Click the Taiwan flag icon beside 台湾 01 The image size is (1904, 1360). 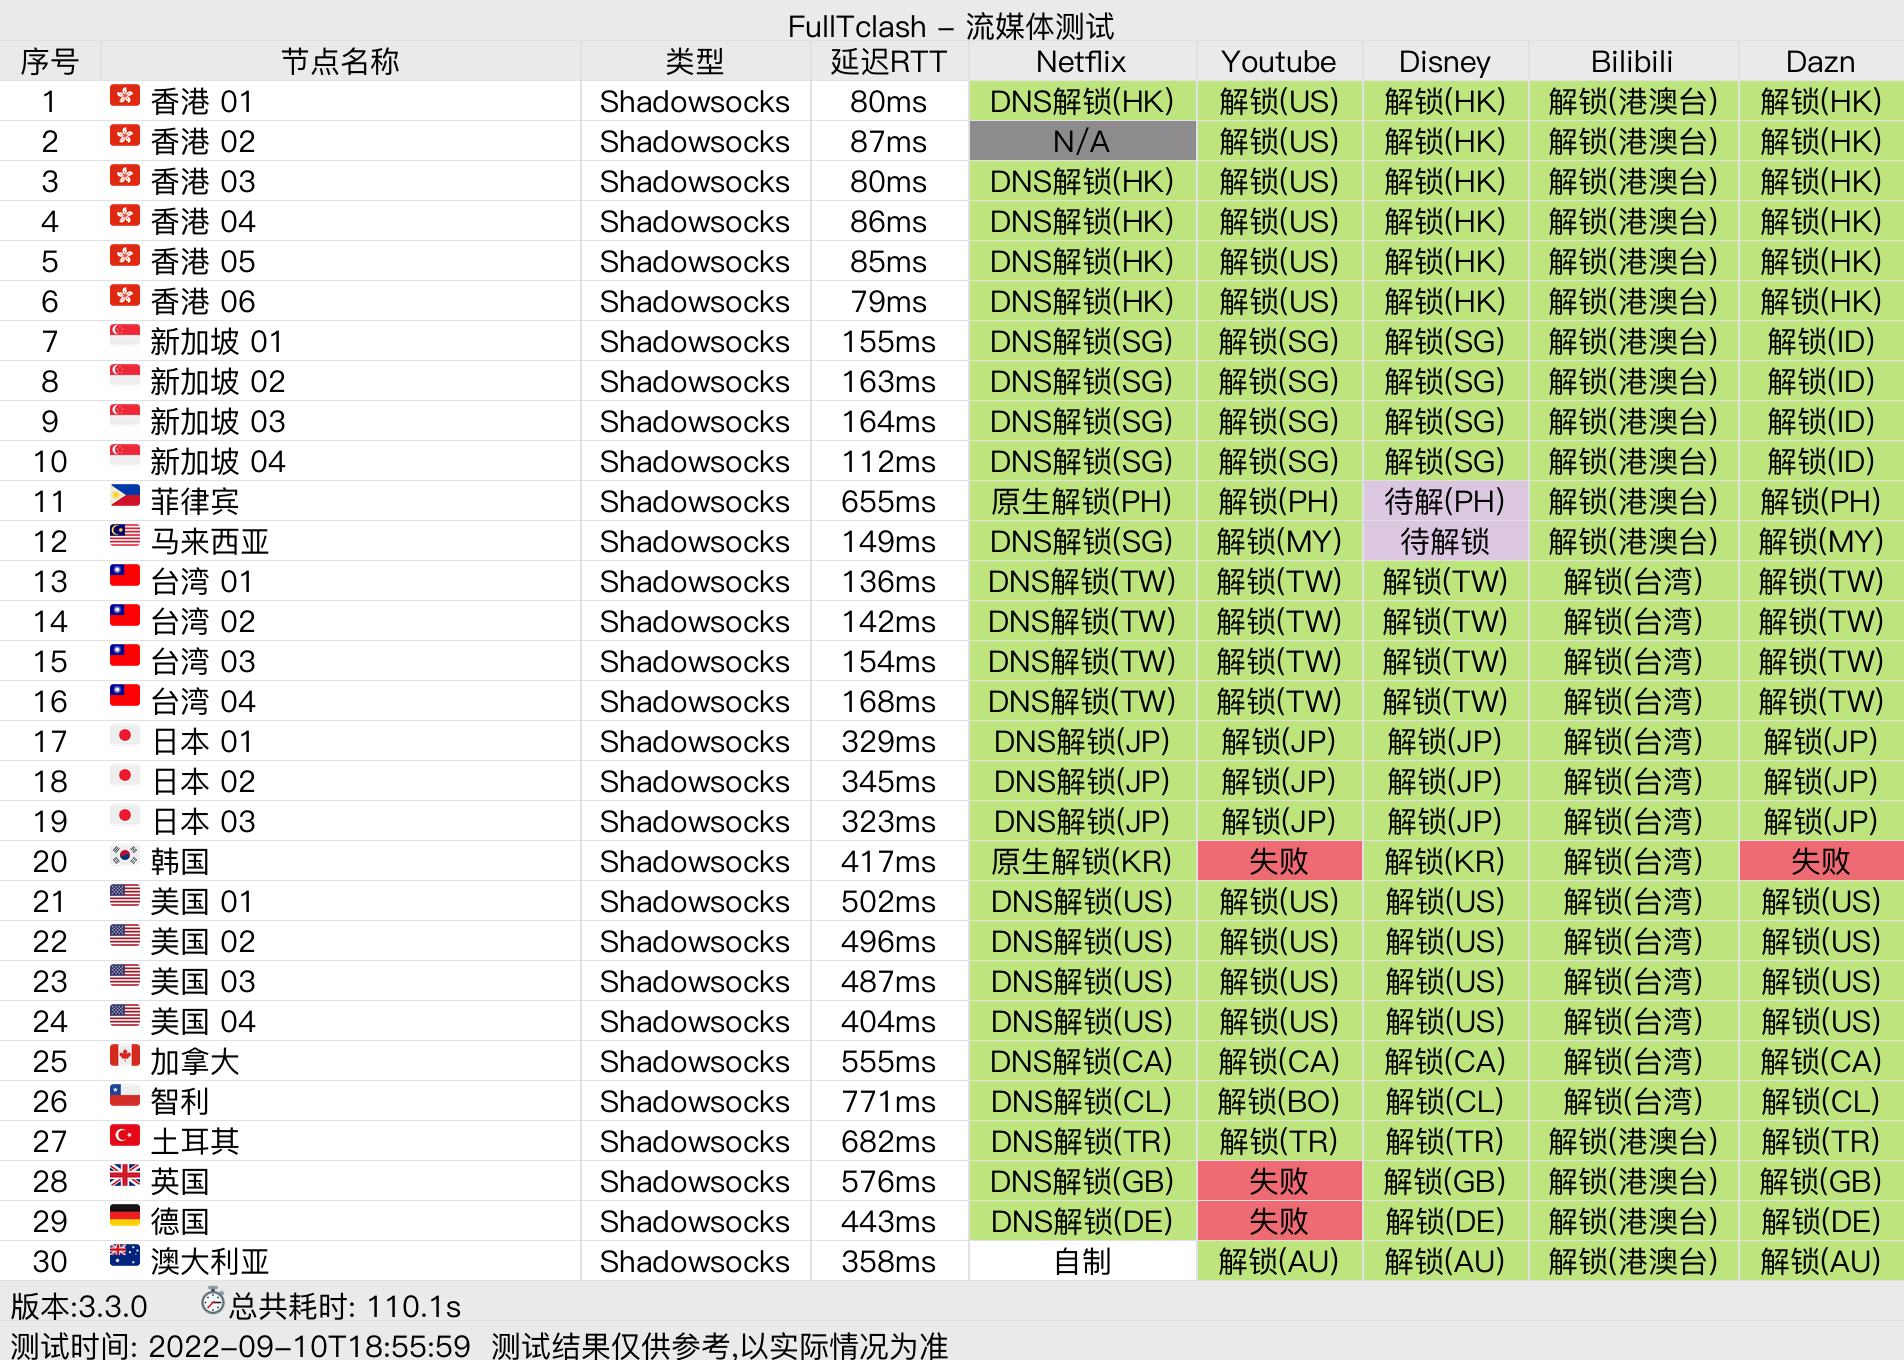(125, 576)
